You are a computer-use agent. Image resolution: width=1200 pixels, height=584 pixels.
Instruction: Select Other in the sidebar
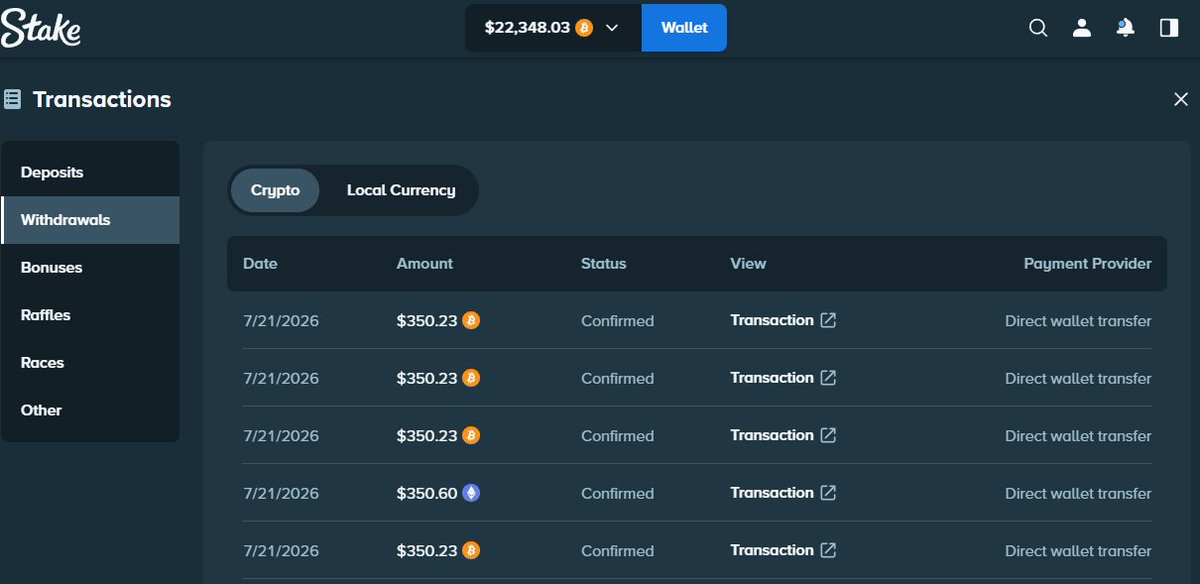coord(90,410)
